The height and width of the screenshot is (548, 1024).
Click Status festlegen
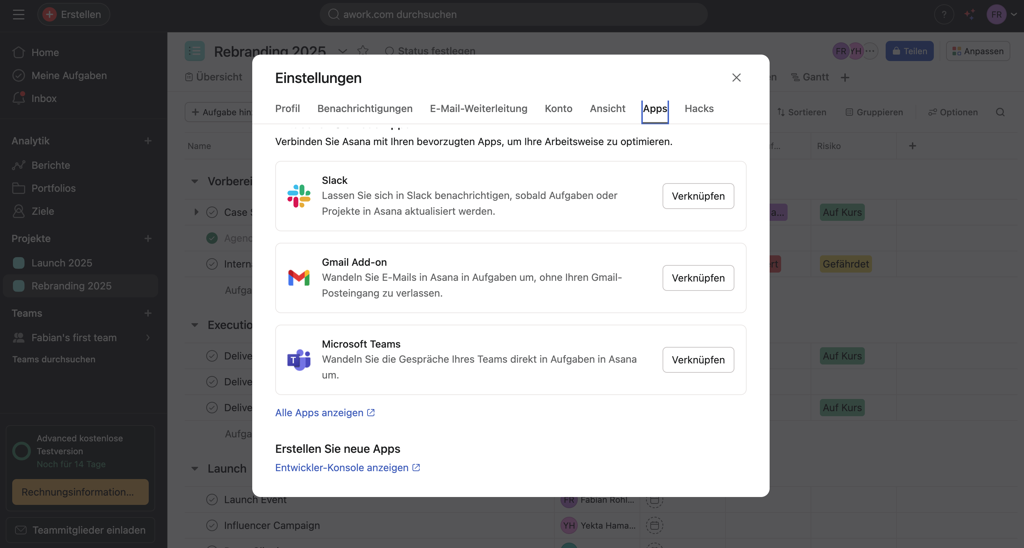(430, 51)
